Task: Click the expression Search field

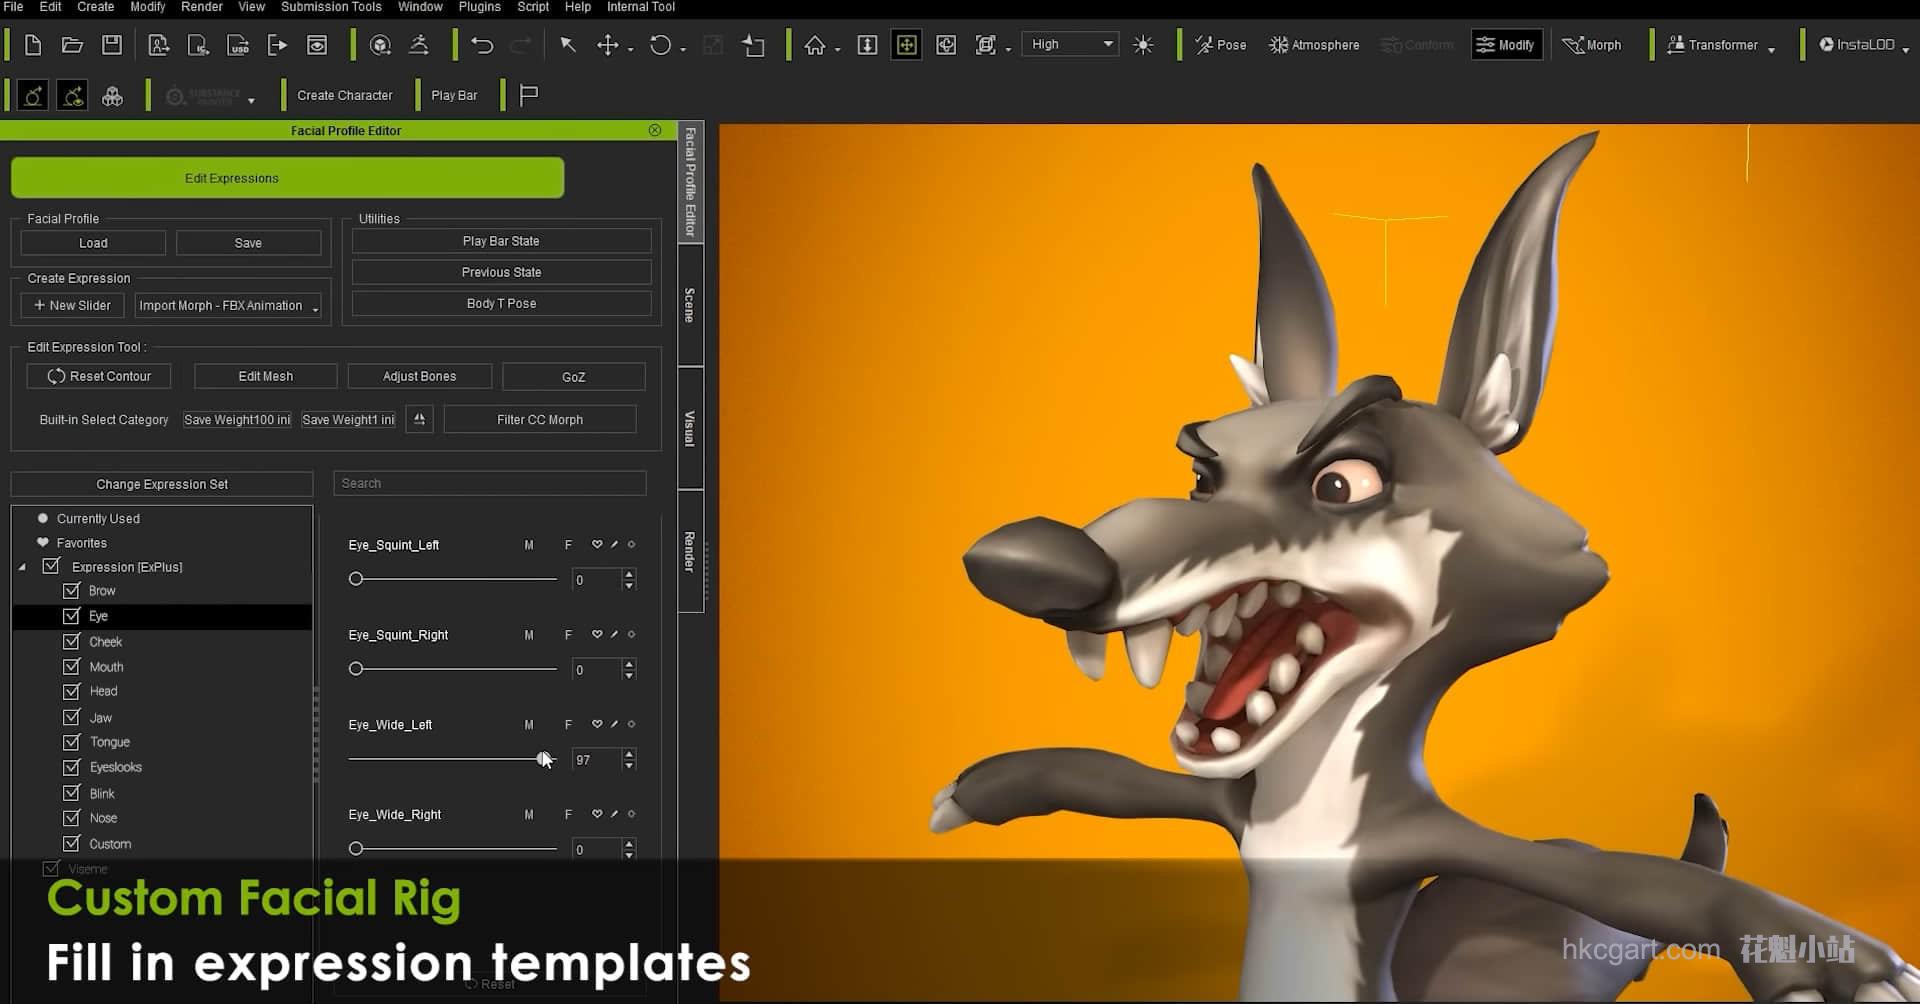Action: click(489, 483)
